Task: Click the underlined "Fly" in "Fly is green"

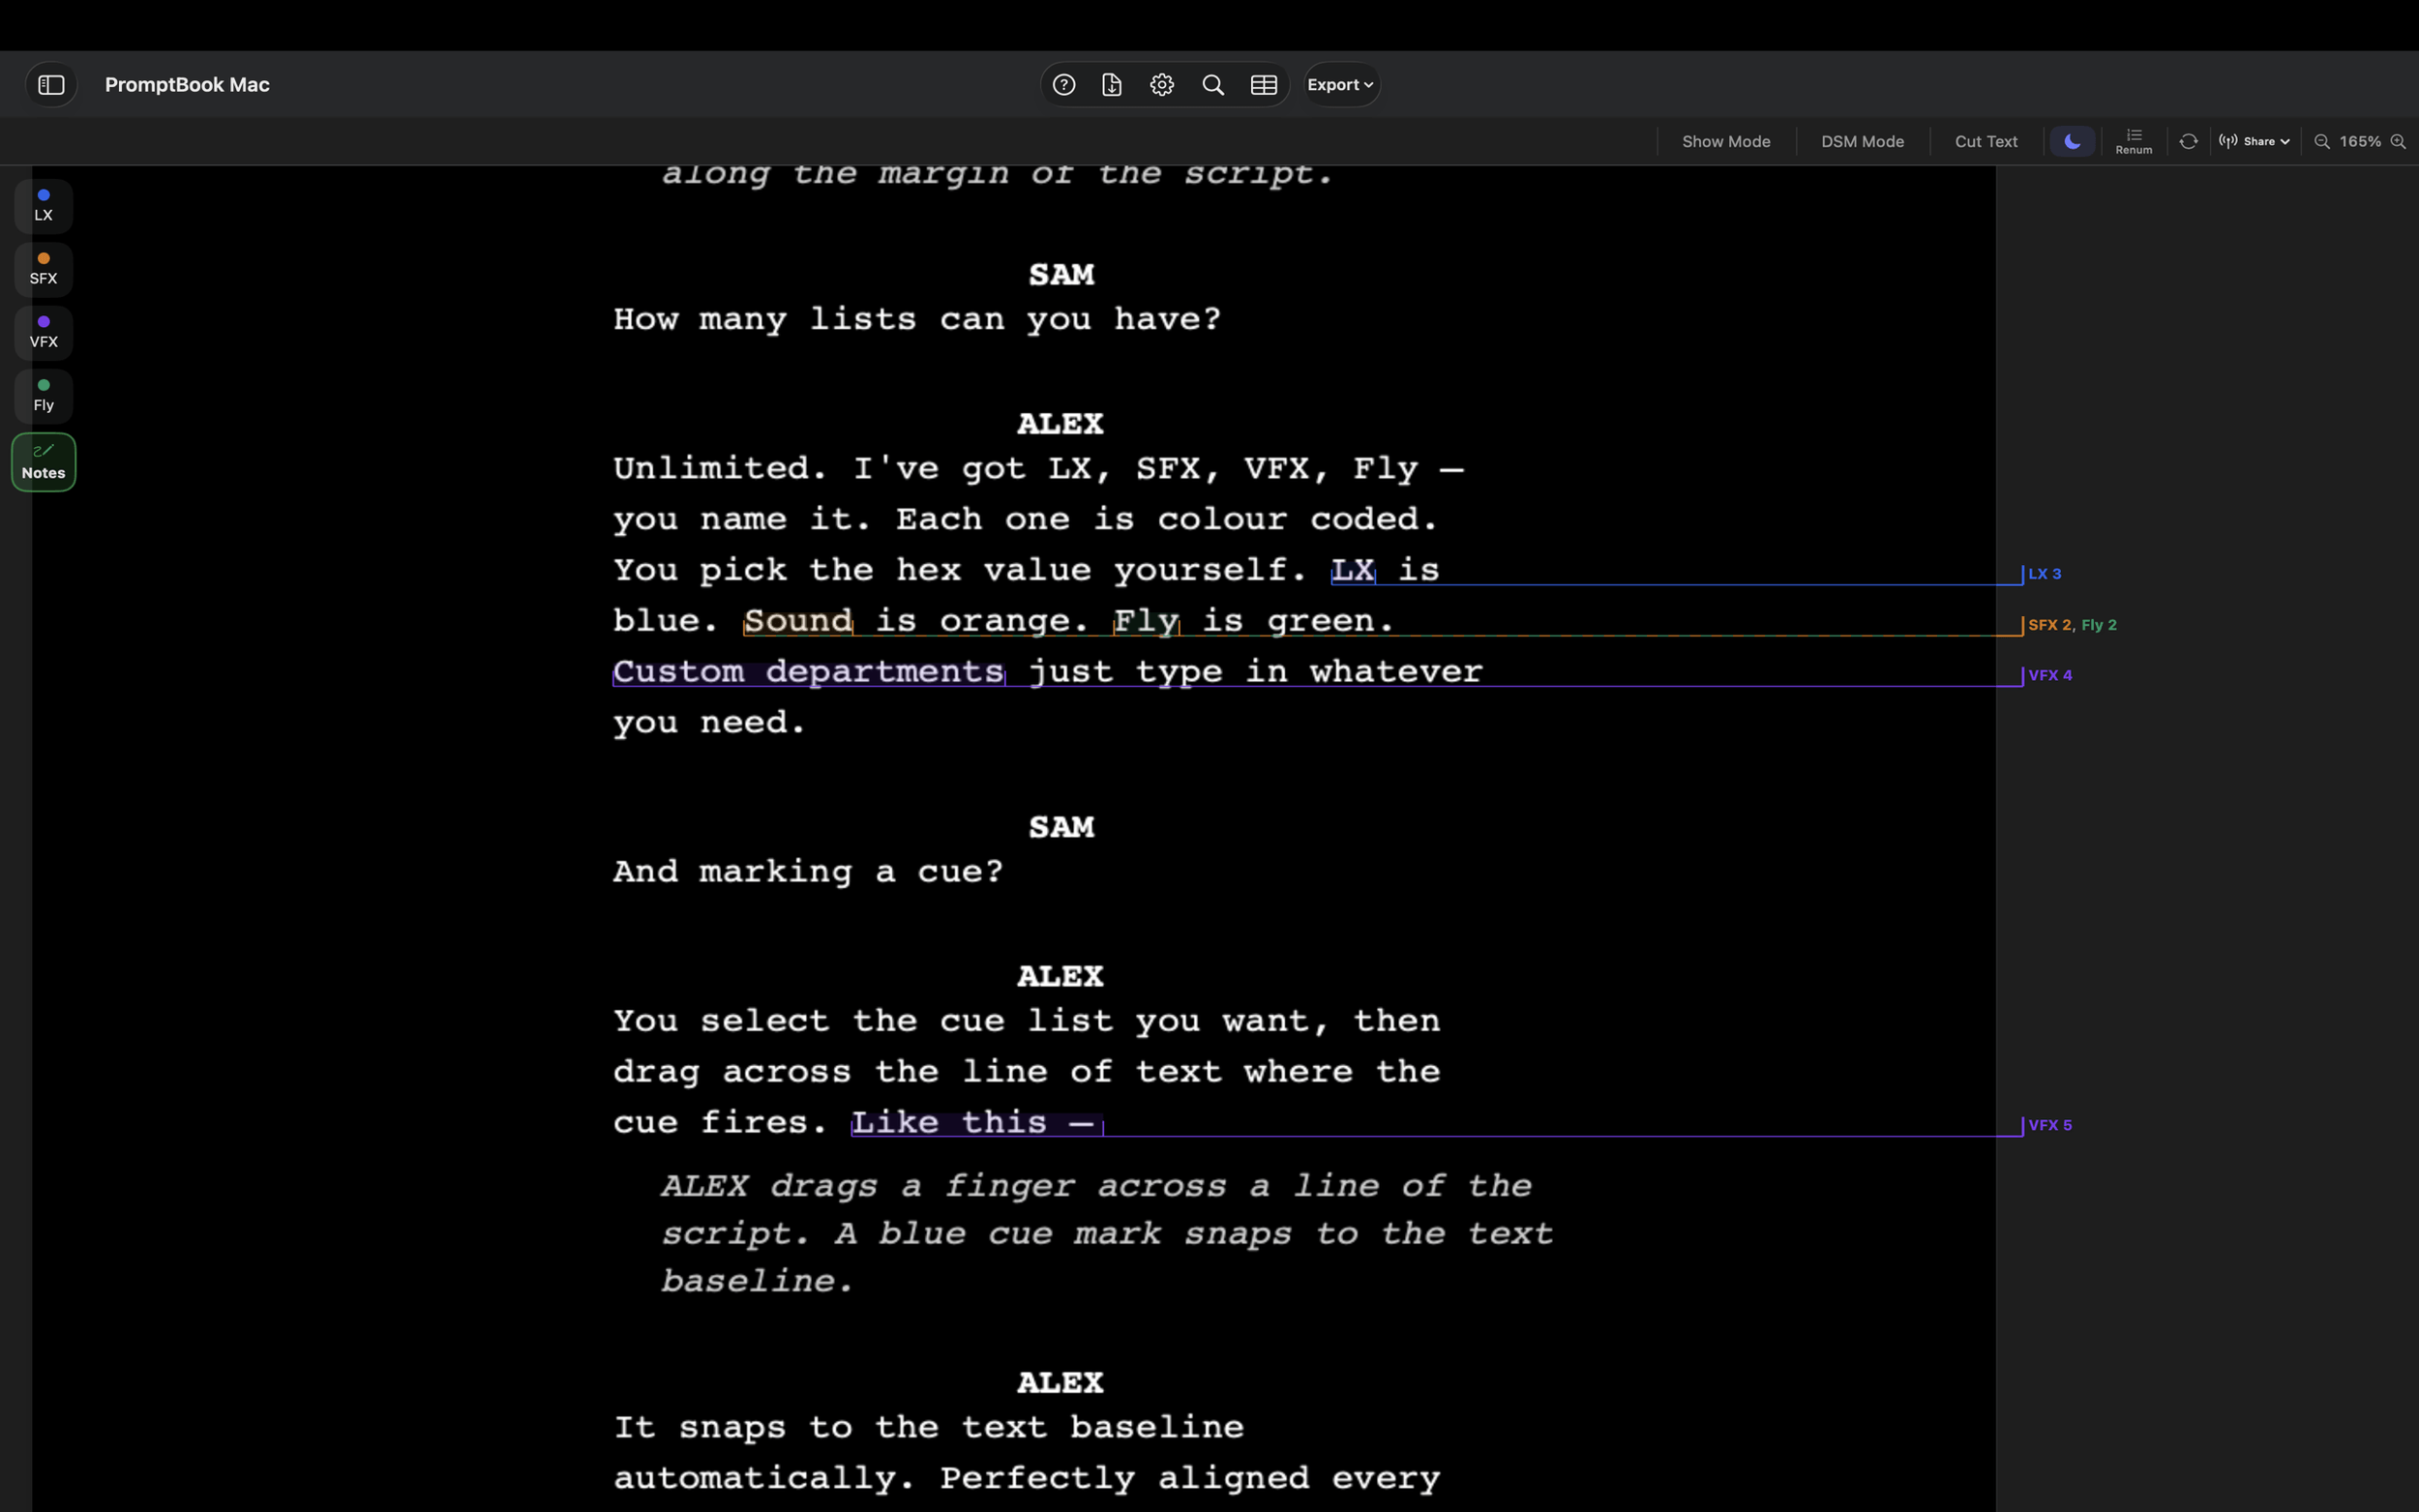Action: [1146, 621]
